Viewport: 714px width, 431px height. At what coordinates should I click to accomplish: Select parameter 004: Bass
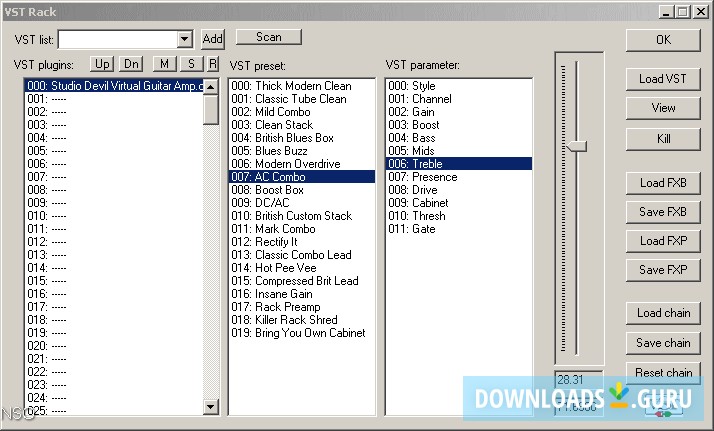pyautogui.click(x=459, y=138)
